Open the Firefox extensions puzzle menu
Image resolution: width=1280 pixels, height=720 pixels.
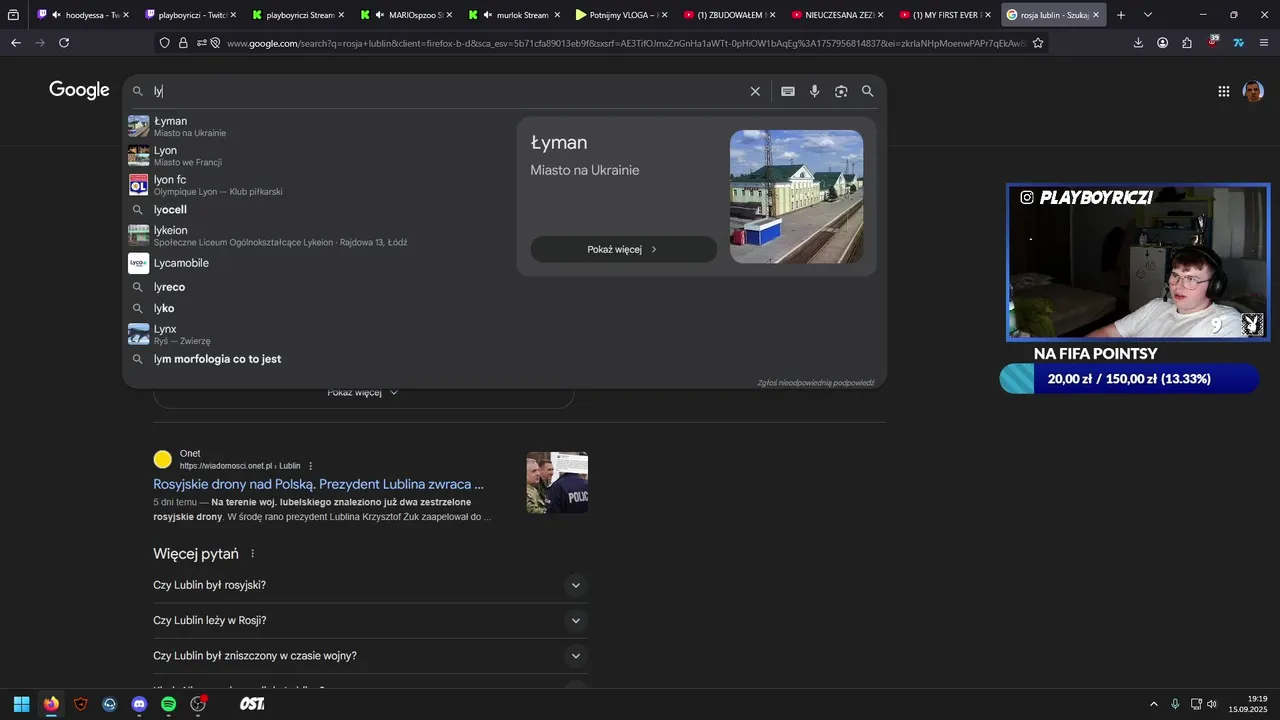pos(1187,43)
